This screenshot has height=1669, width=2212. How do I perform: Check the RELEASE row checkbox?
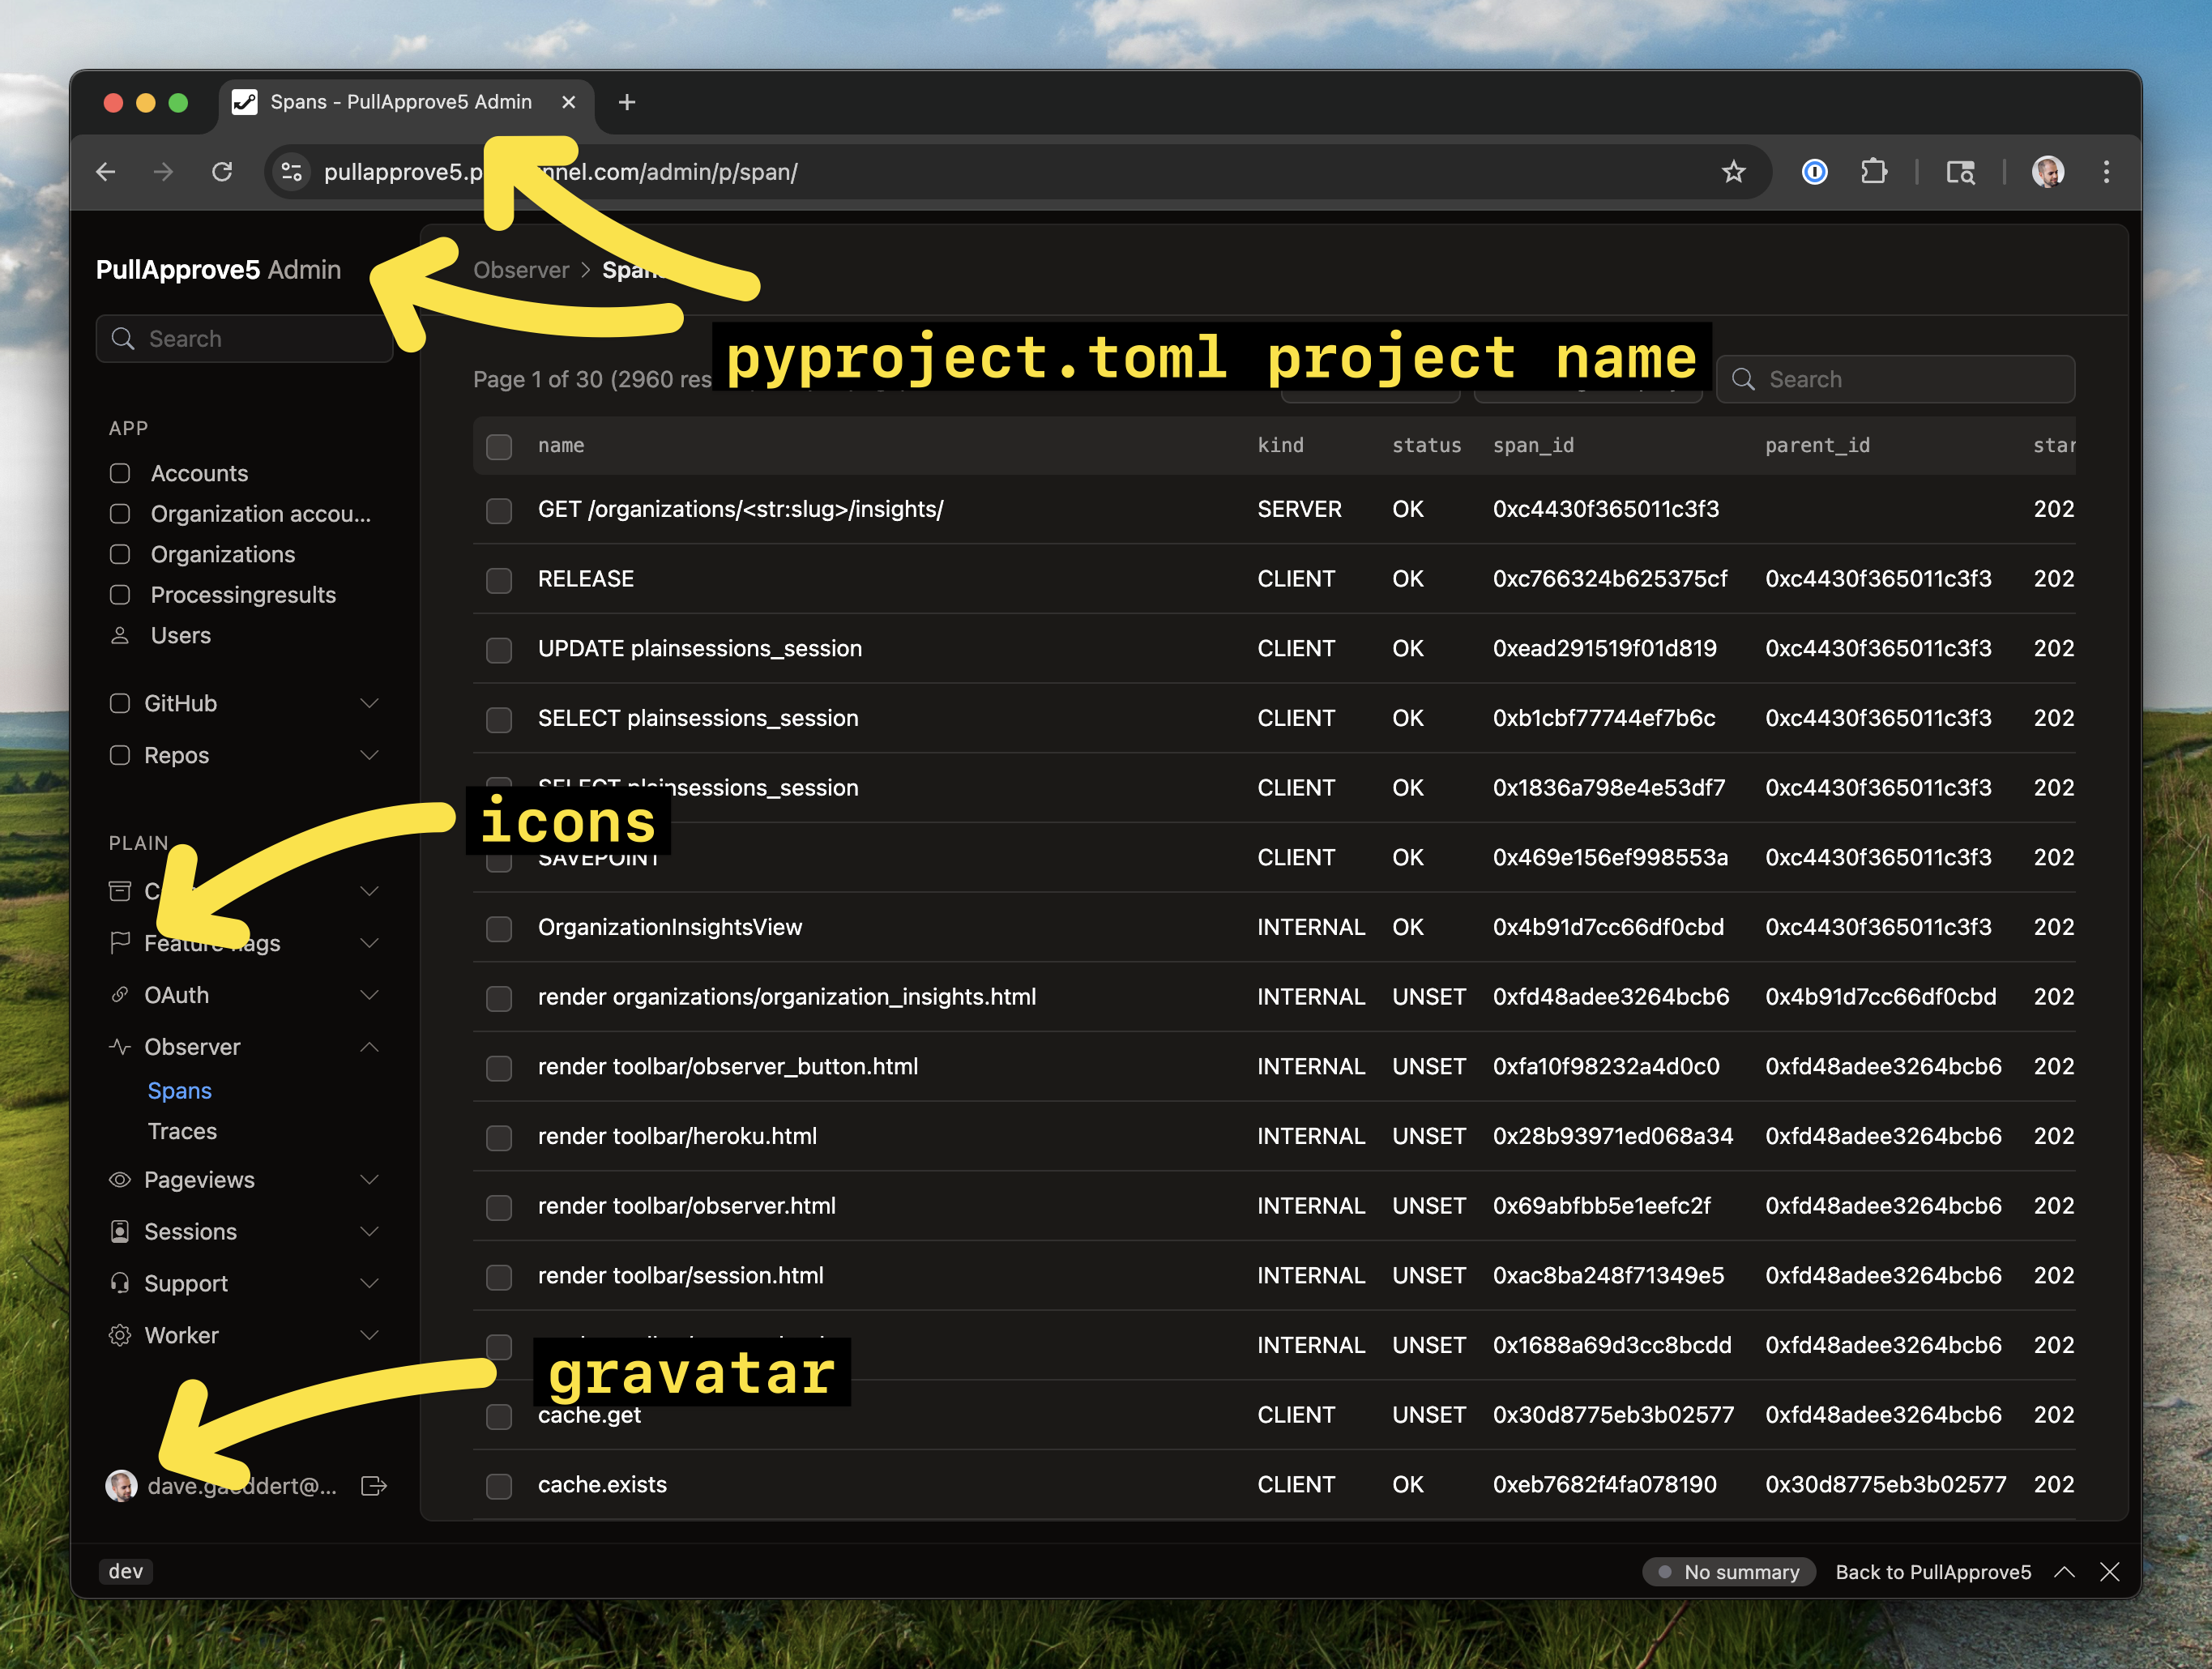(499, 581)
